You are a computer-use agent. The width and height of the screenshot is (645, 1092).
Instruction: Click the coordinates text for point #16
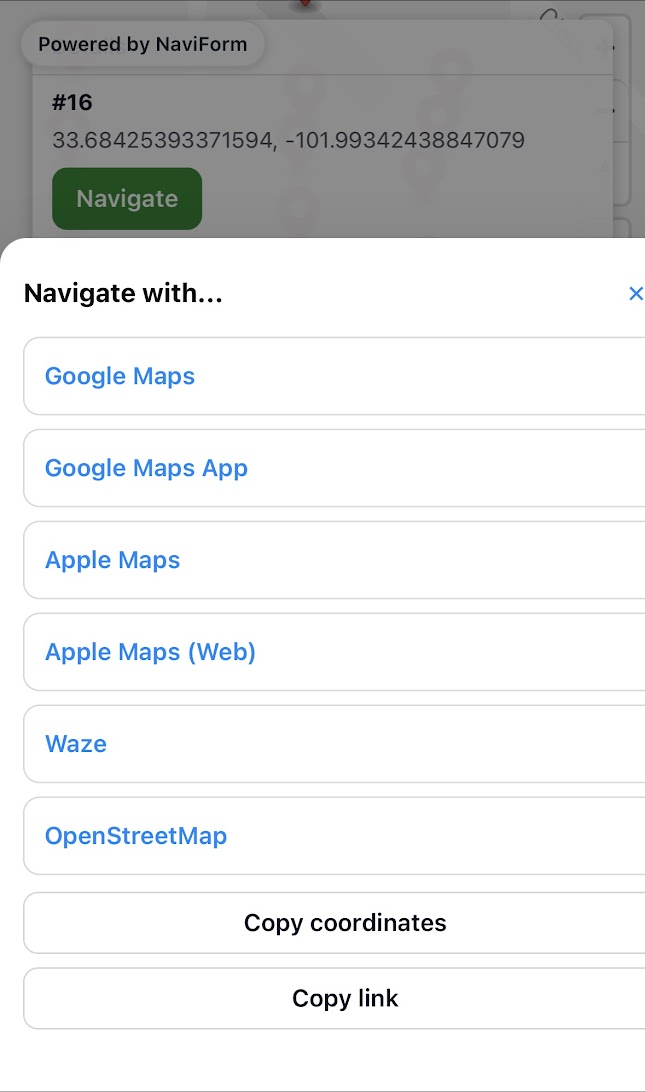285,140
